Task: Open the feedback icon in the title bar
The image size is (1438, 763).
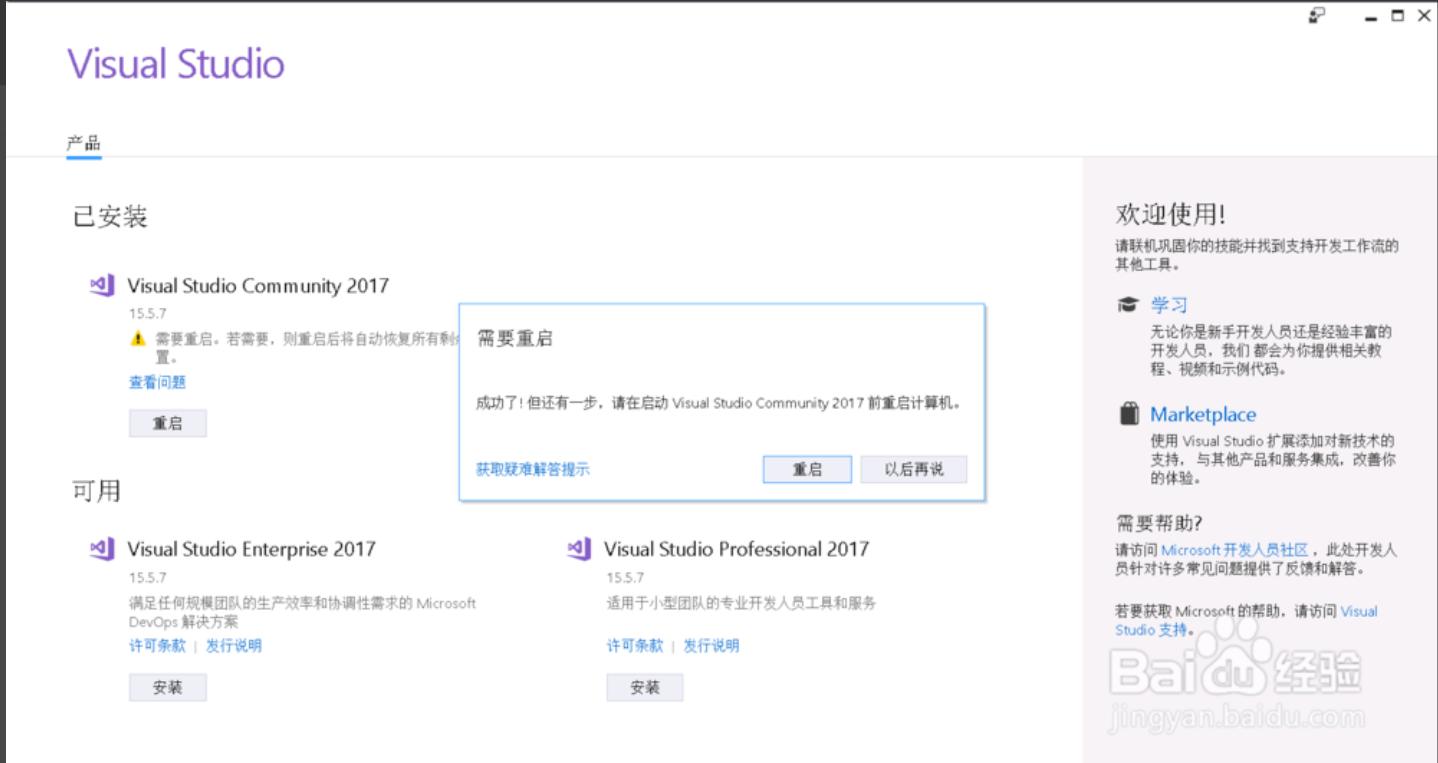Action: click(1315, 16)
